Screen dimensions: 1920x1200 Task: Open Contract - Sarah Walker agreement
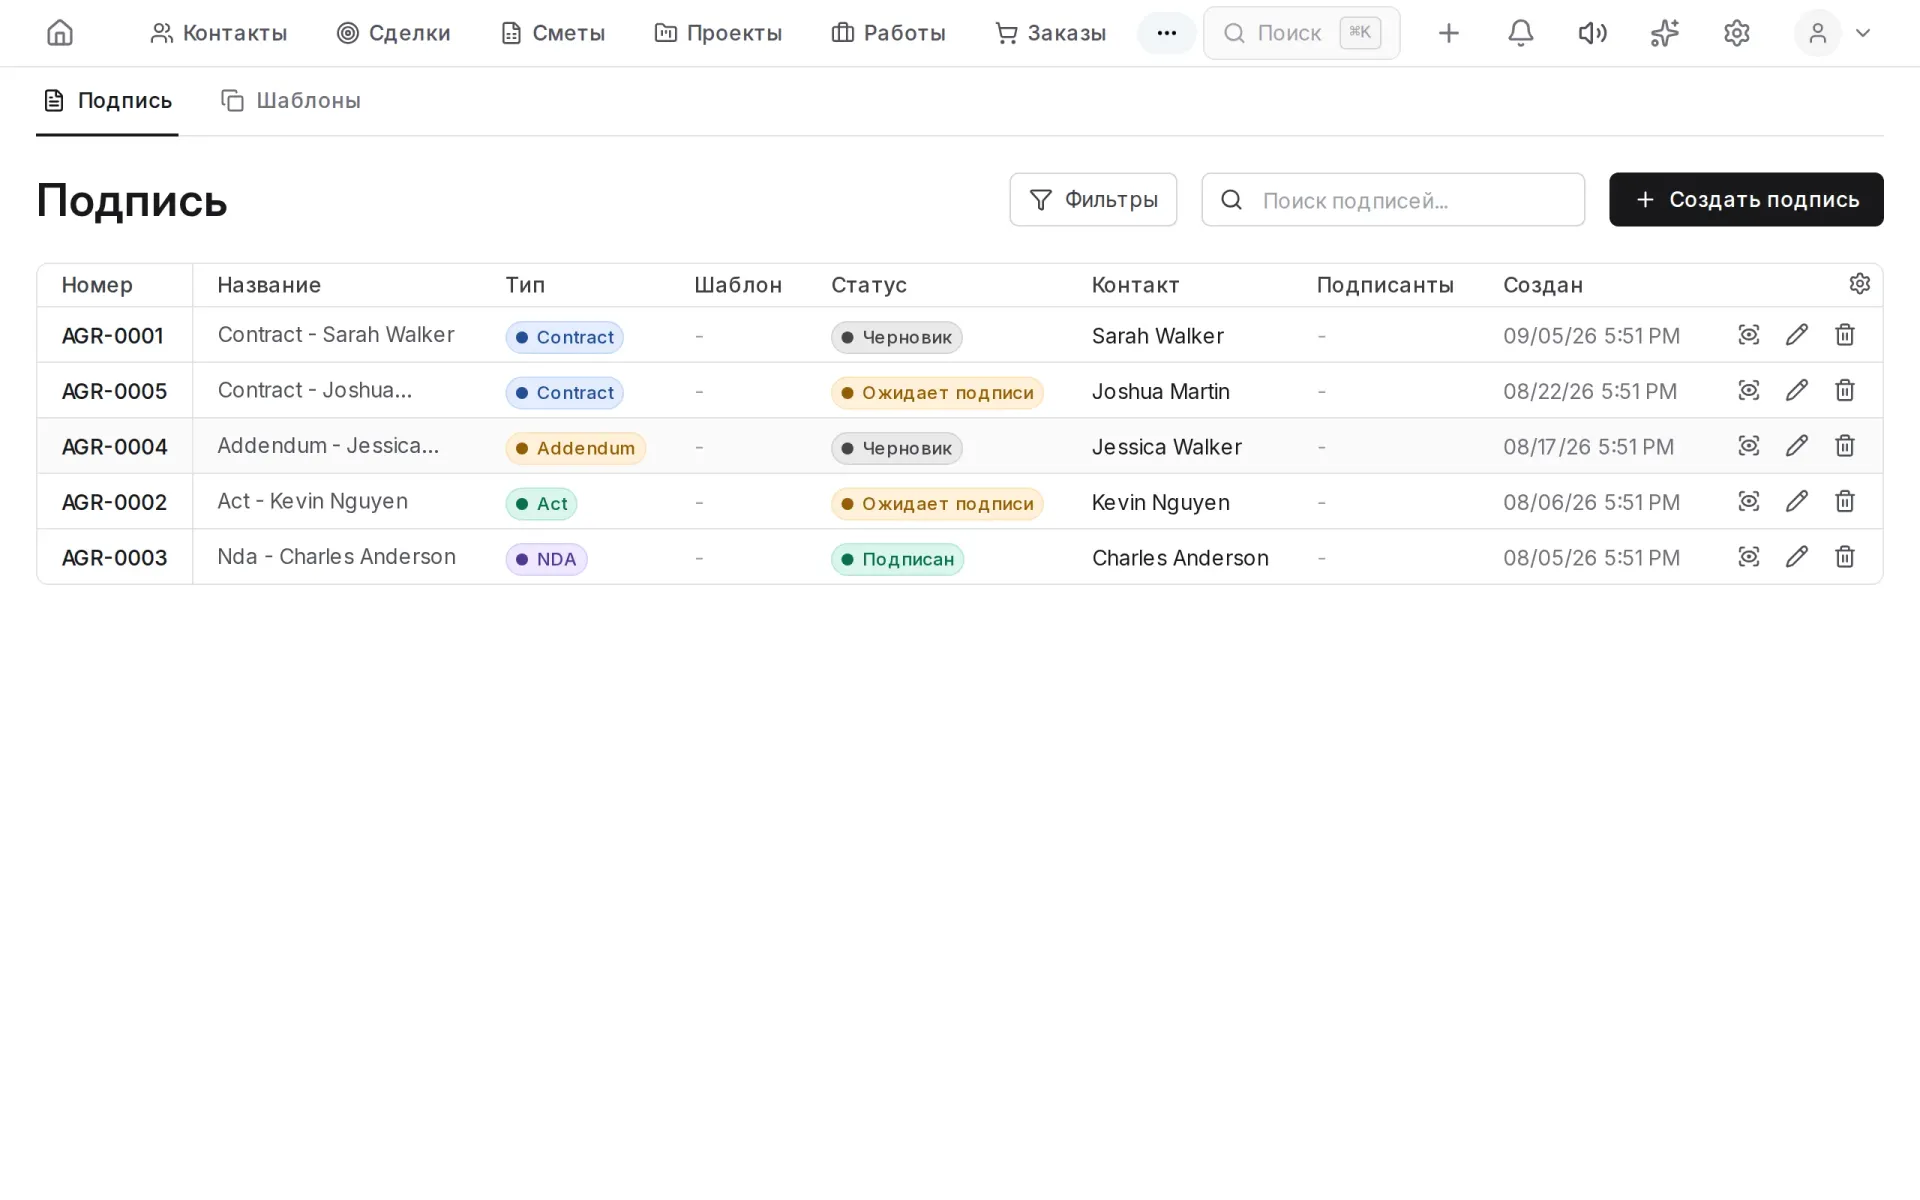coord(336,335)
